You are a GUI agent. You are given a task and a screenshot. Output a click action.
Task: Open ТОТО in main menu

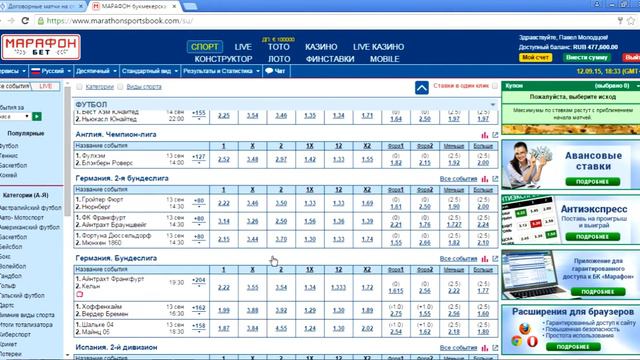click(x=279, y=47)
